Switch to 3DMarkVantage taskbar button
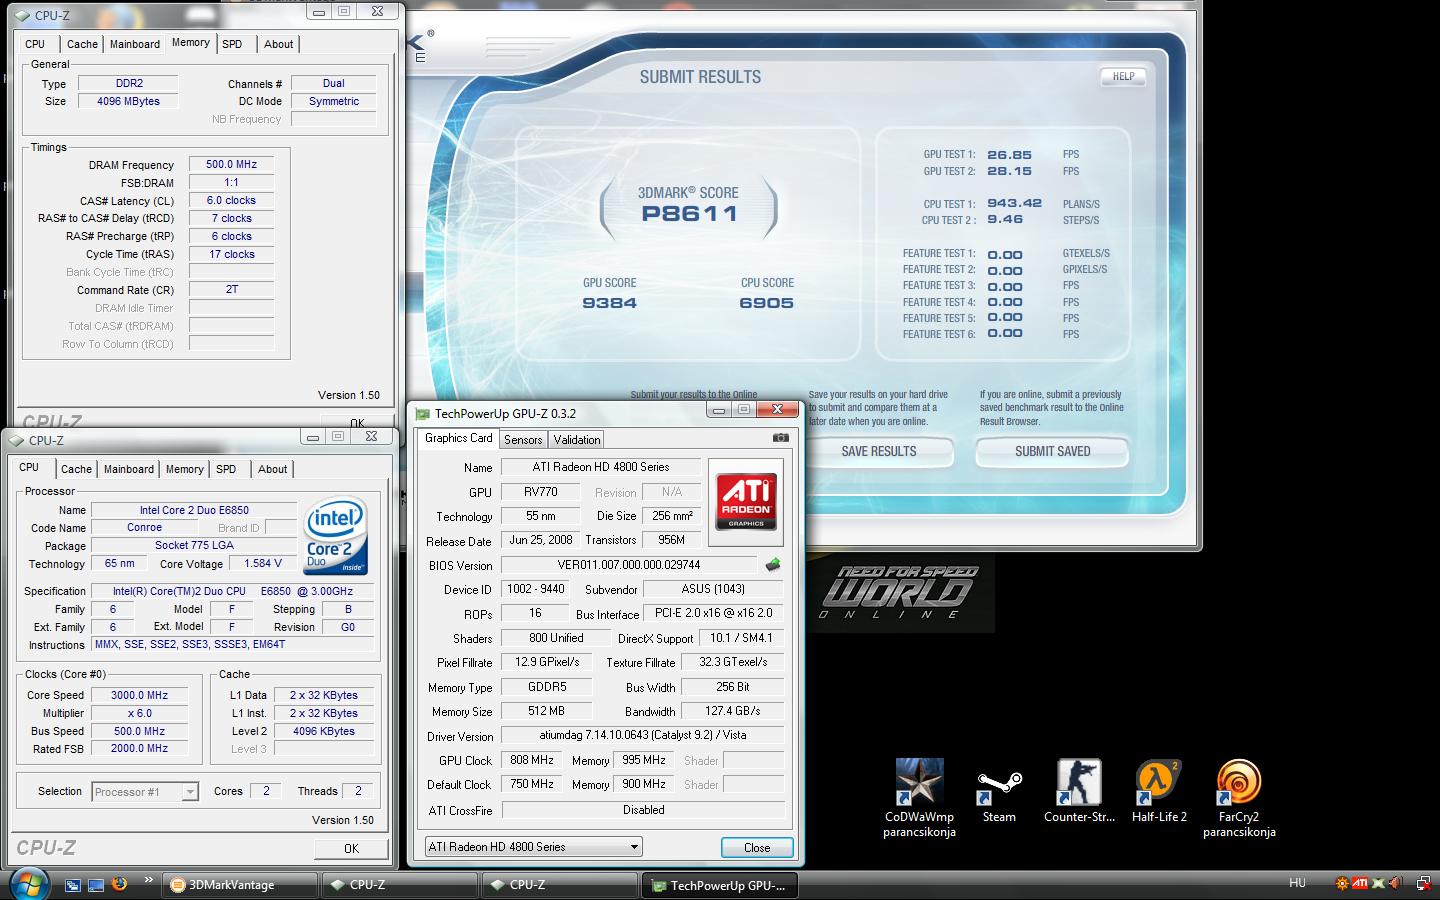The image size is (1440, 900). (x=239, y=885)
